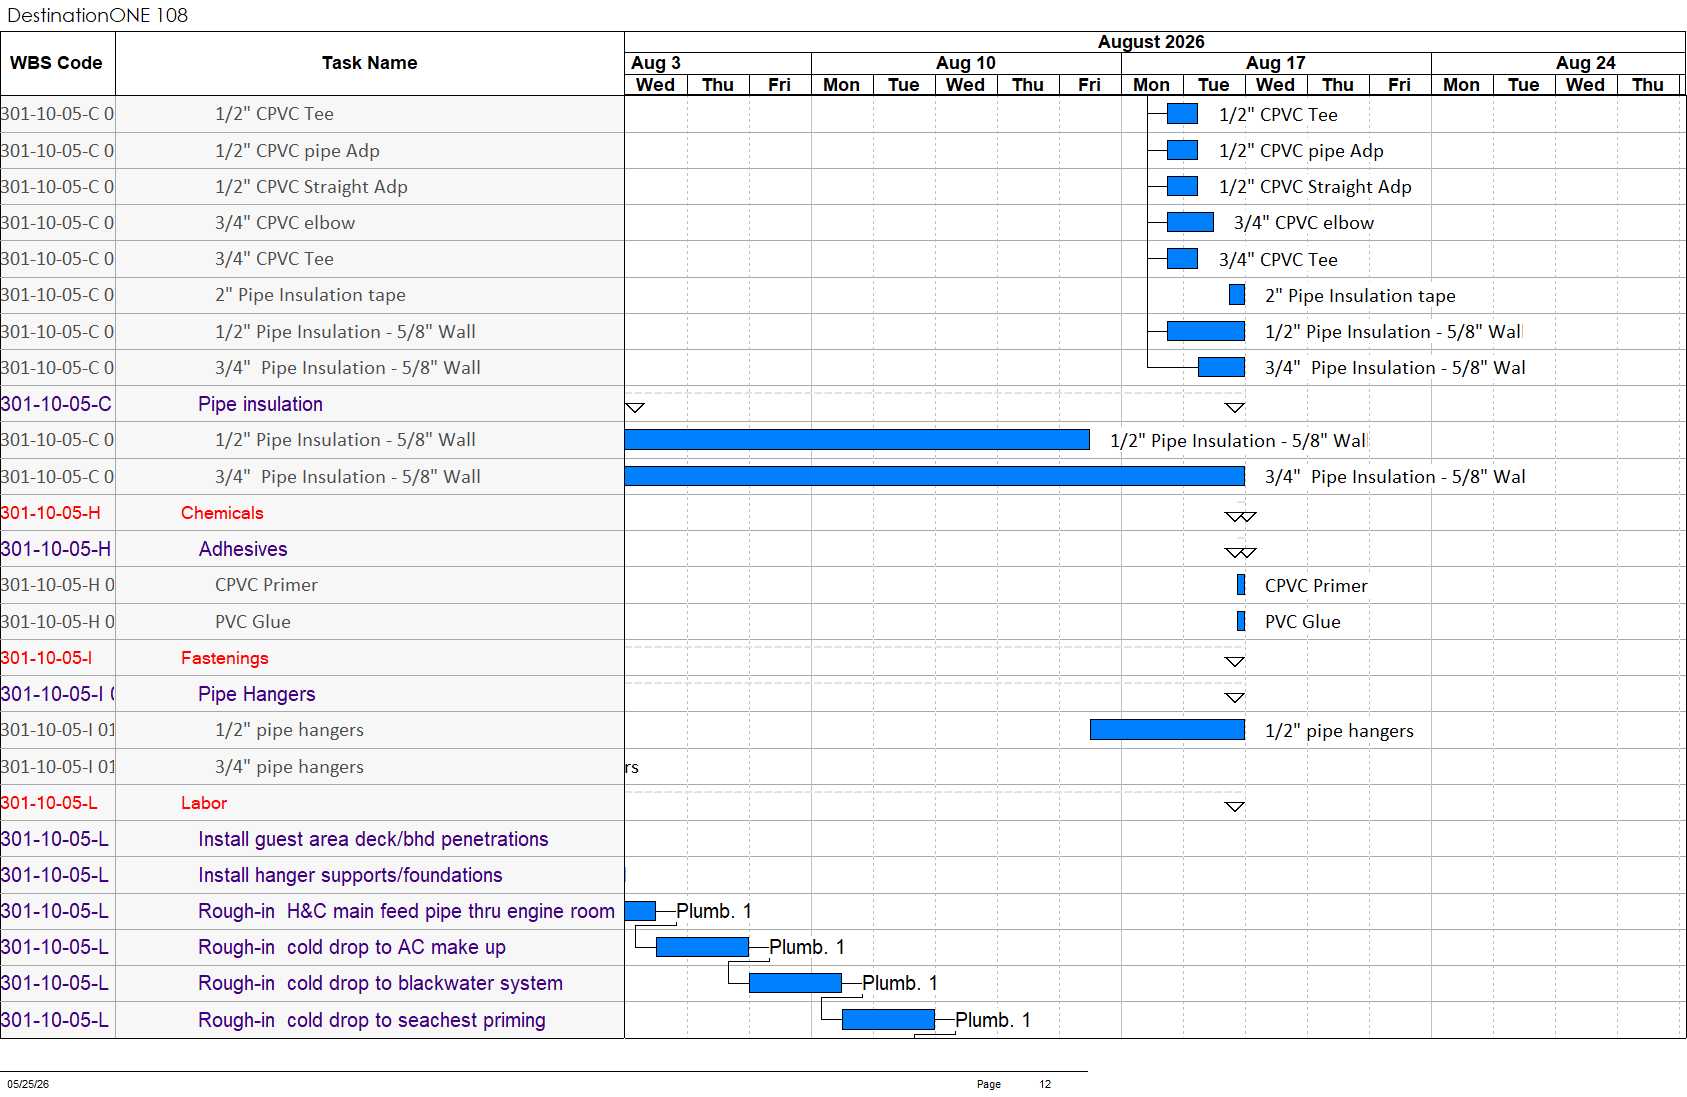Click the 1/2" pipe hangers Gantt bar
1687x1097 pixels.
[1167, 730]
